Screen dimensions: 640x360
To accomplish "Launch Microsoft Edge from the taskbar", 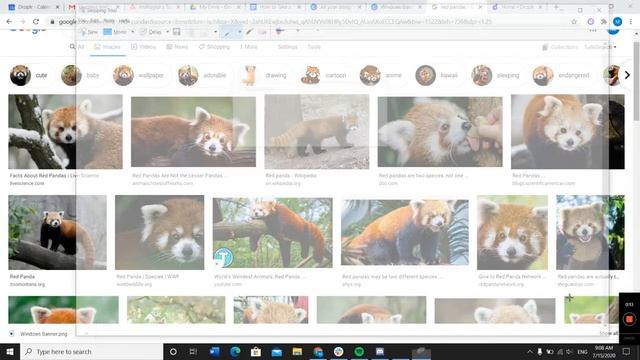I will coord(235,351).
